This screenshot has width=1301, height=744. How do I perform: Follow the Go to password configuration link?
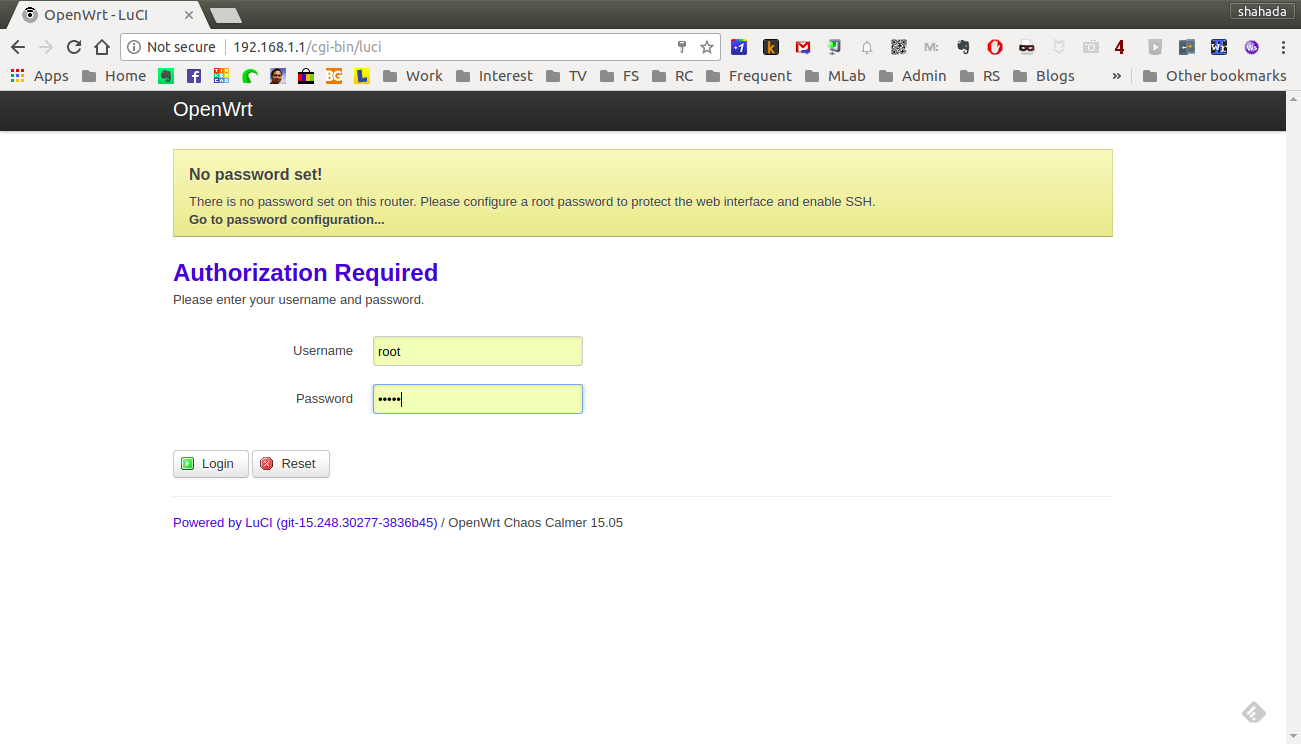pos(287,220)
